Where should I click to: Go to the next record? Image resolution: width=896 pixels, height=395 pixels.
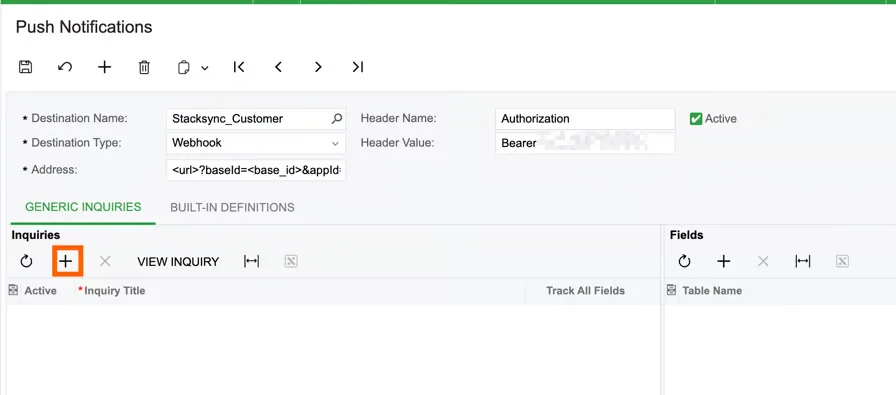coord(318,67)
